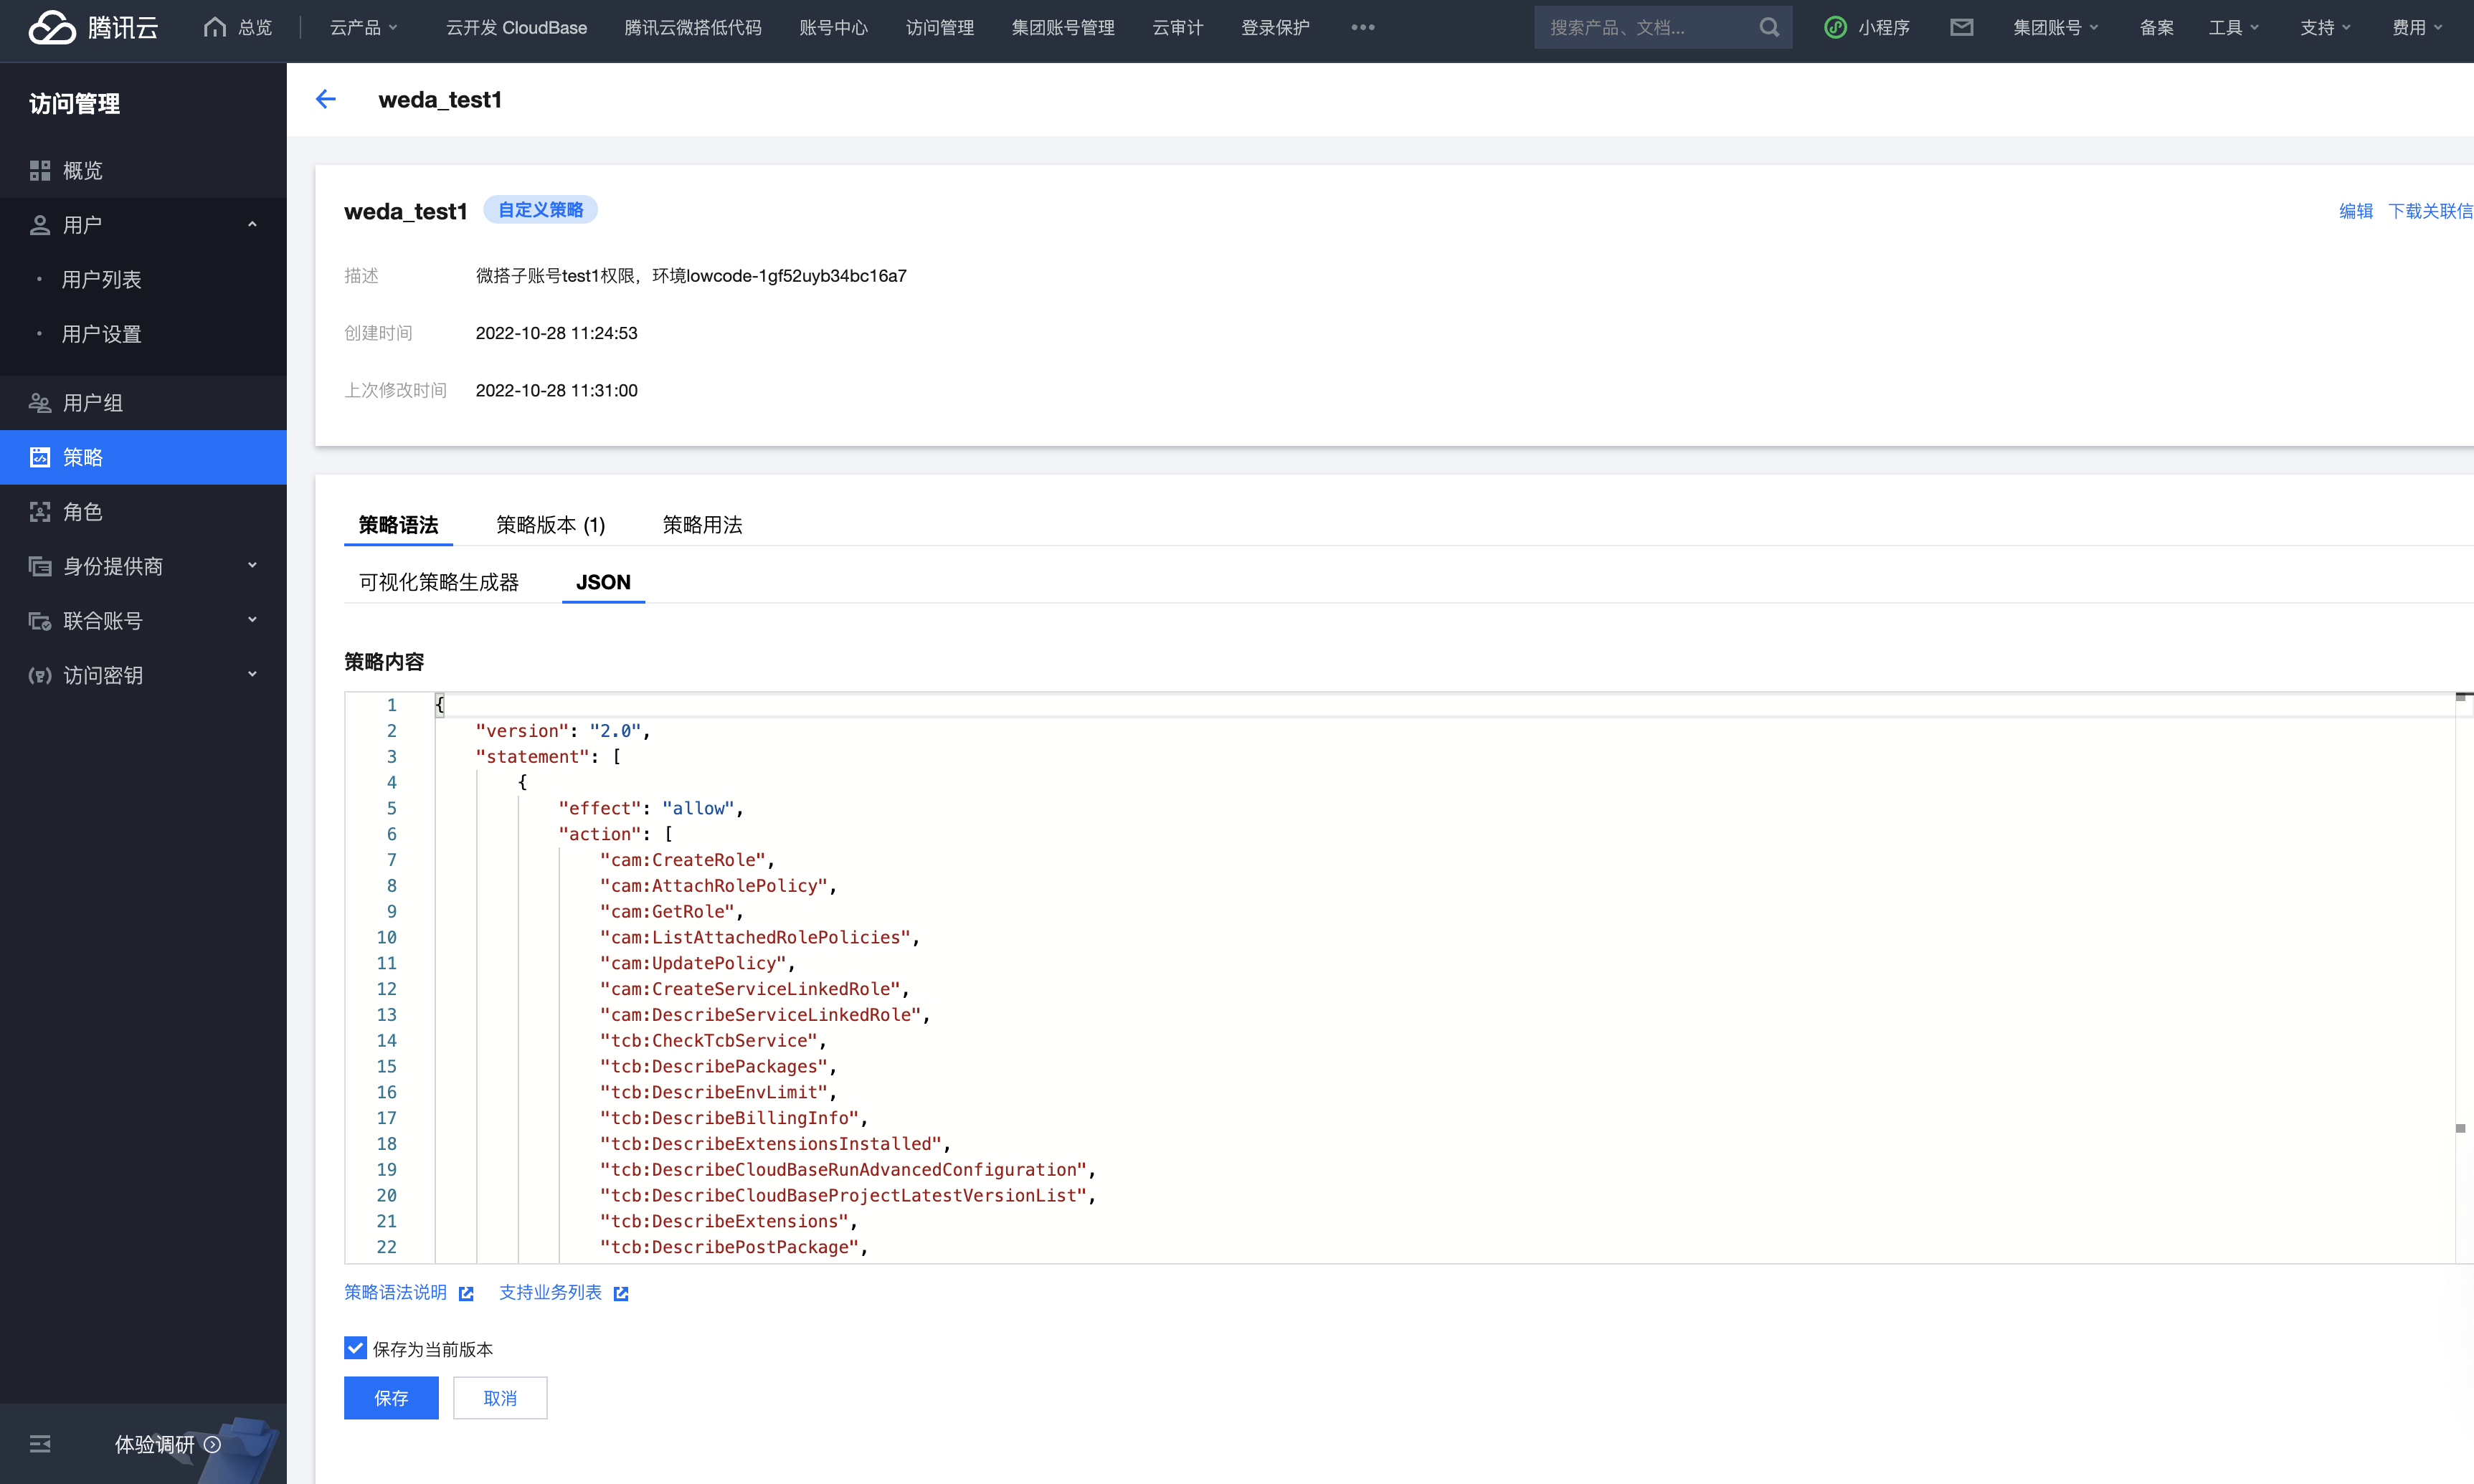Open the 支持 dropdown
The width and height of the screenshot is (2474, 1484).
click(x=2325, y=27)
